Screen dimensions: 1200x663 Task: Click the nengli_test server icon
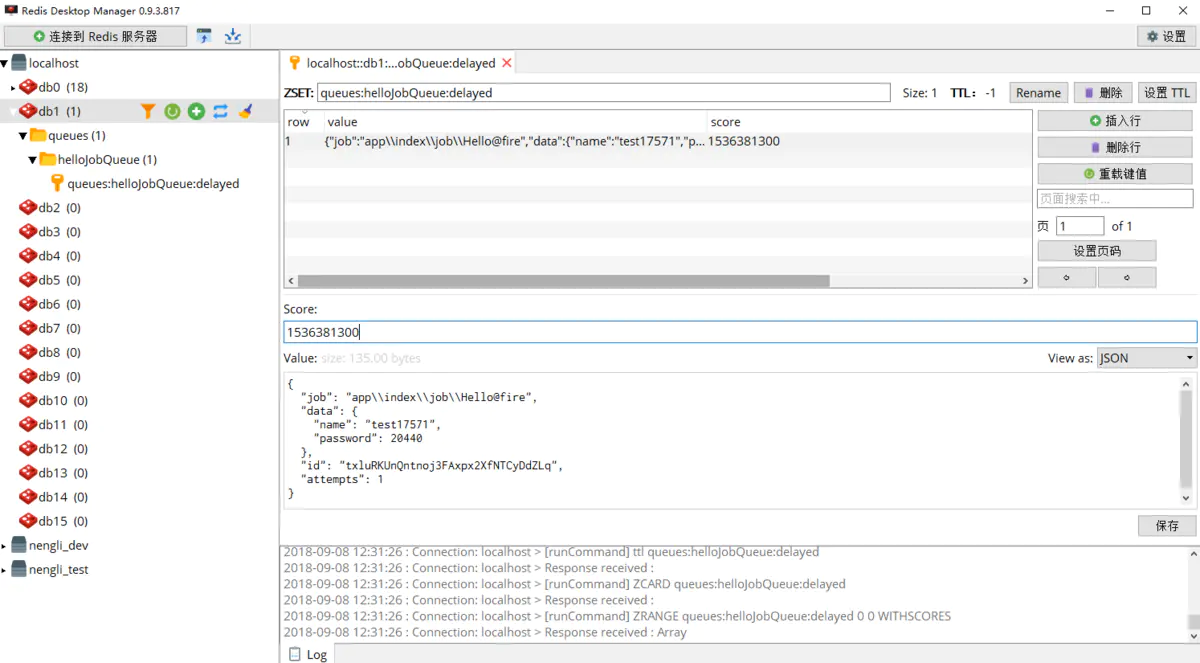[x=19, y=570]
